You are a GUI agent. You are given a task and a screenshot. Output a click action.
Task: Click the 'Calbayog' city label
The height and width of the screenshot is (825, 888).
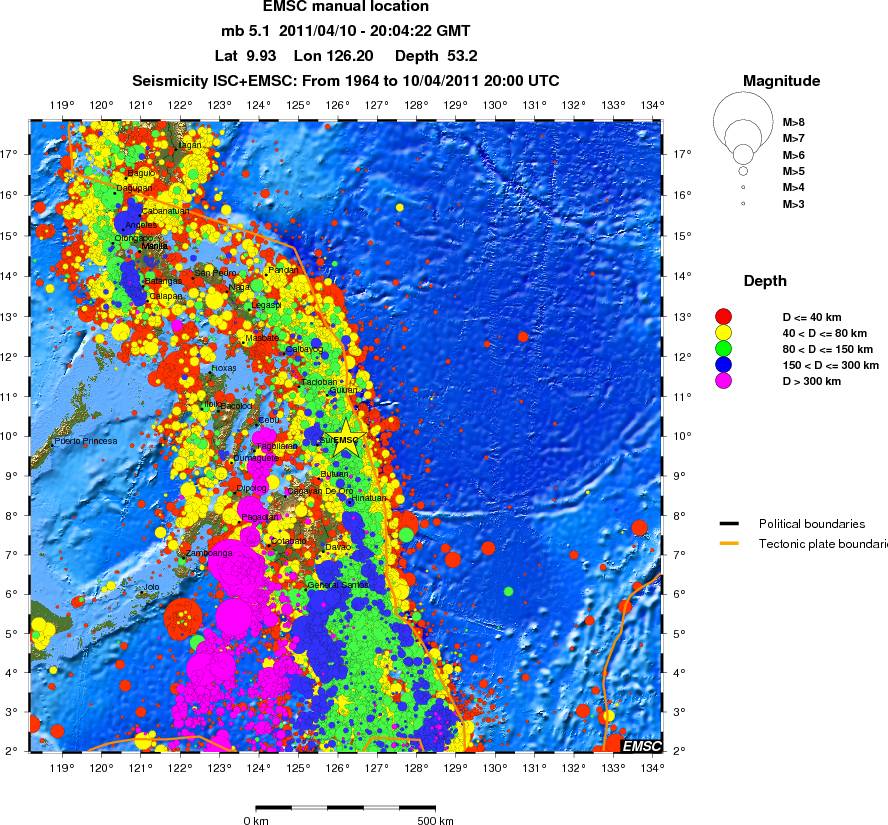(x=304, y=349)
